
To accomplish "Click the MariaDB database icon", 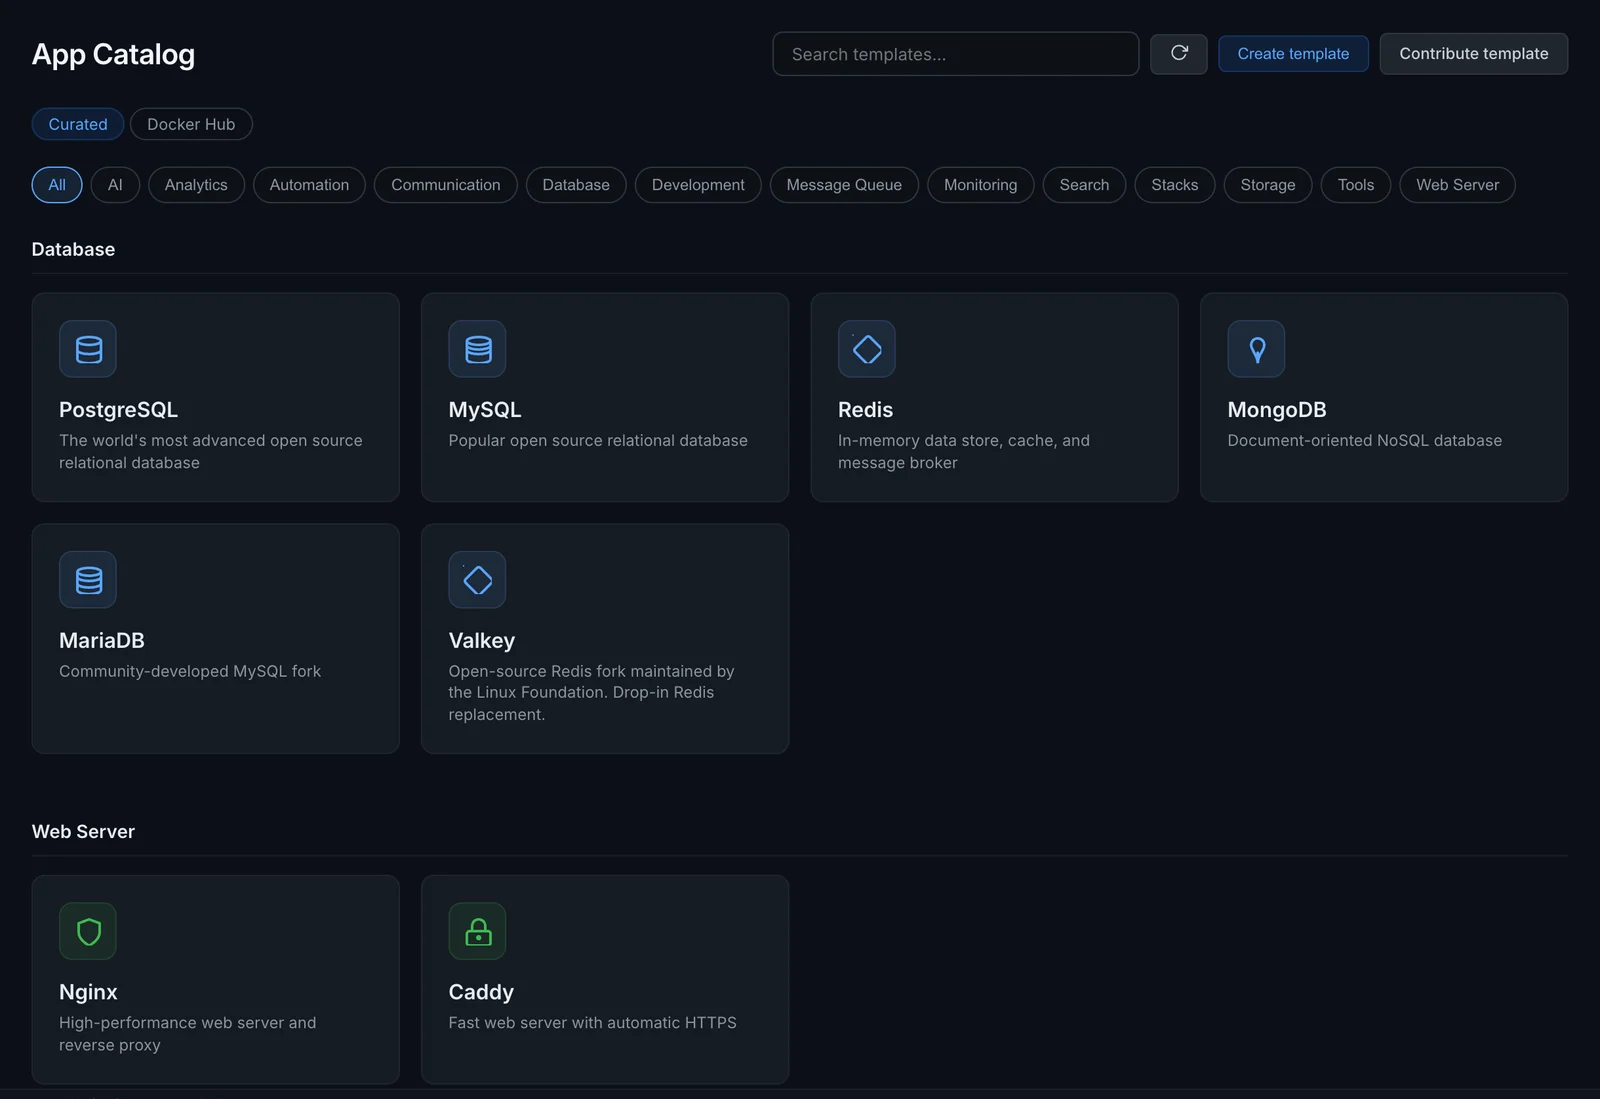I will 88,580.
